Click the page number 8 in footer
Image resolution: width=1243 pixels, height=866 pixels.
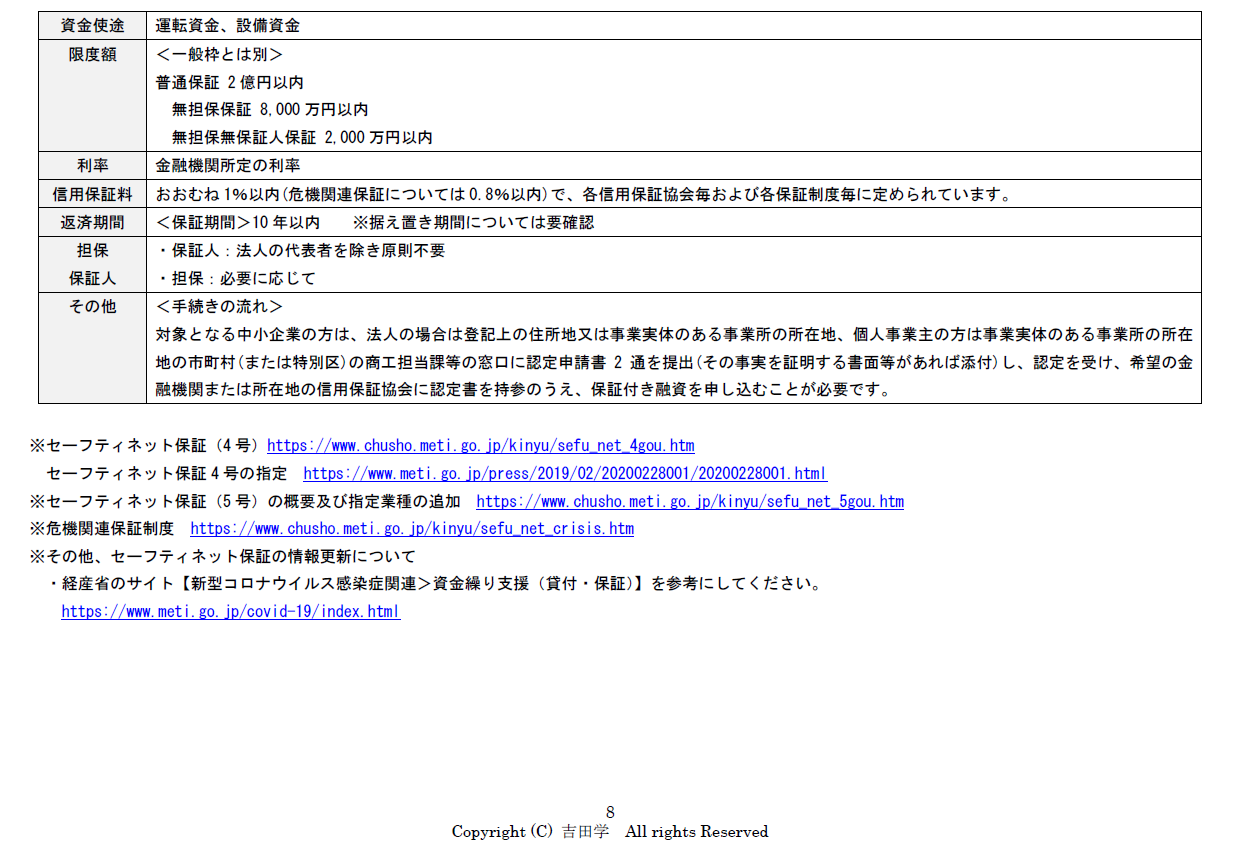610,812
